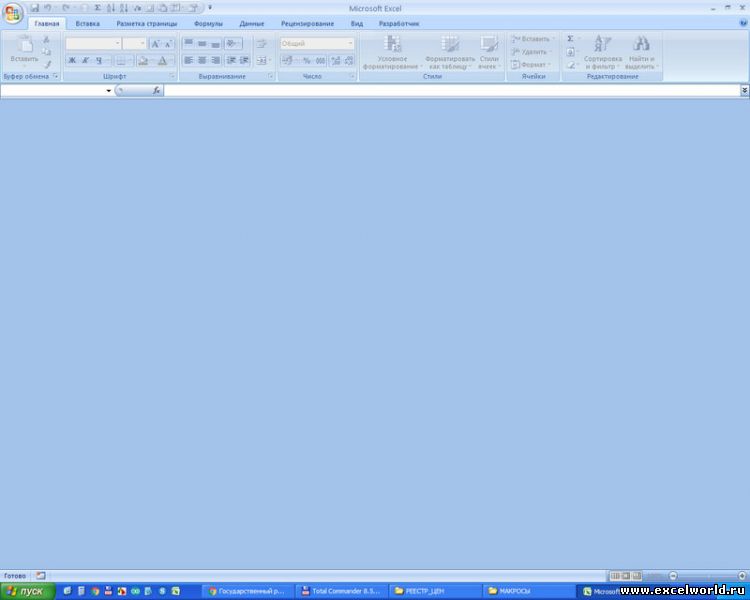Open the Найти и выделить menu
This screenshot has height=600, width=750.
(641, 52)
